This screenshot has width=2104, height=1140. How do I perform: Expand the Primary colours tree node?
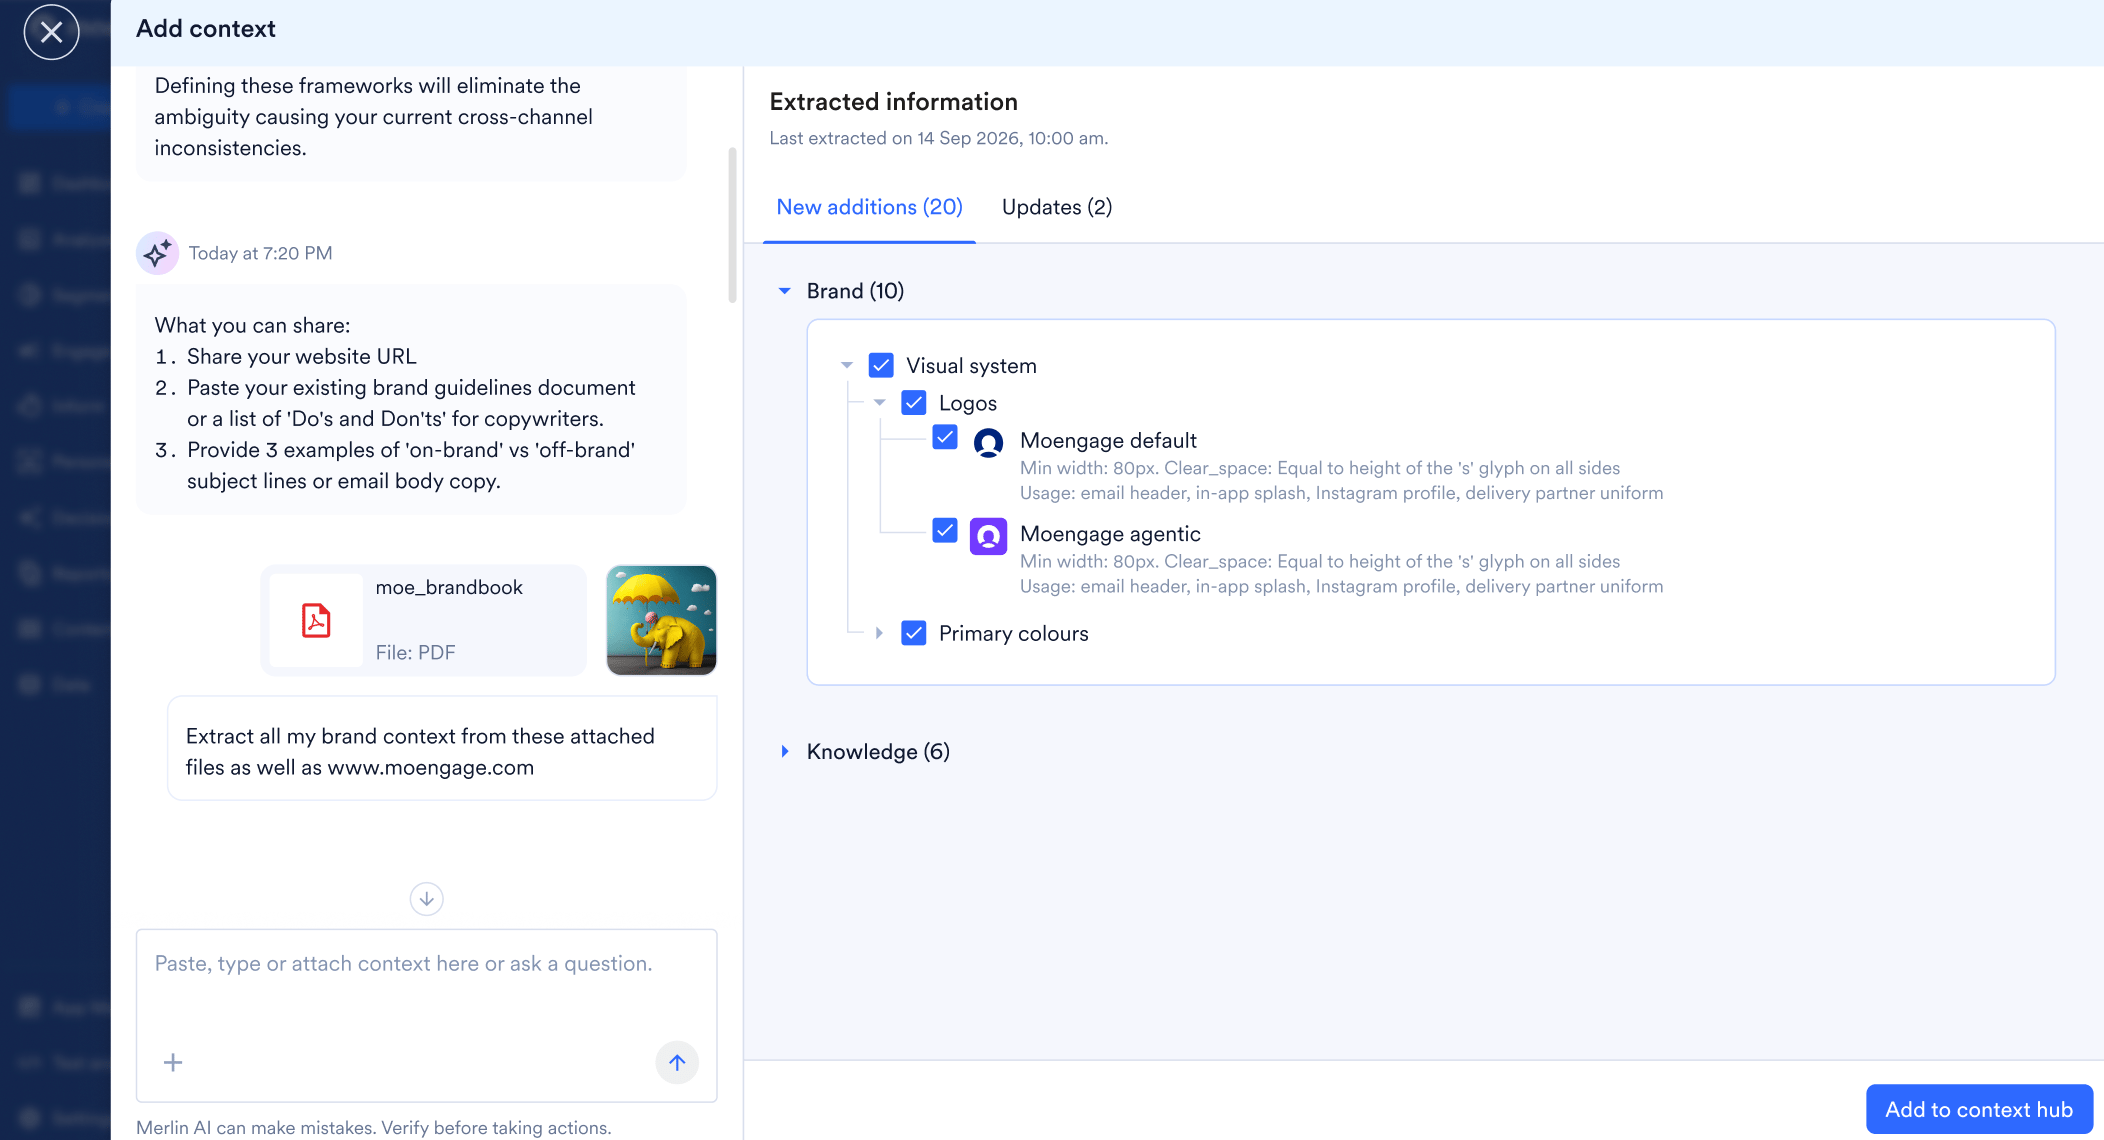coord(880,633)
